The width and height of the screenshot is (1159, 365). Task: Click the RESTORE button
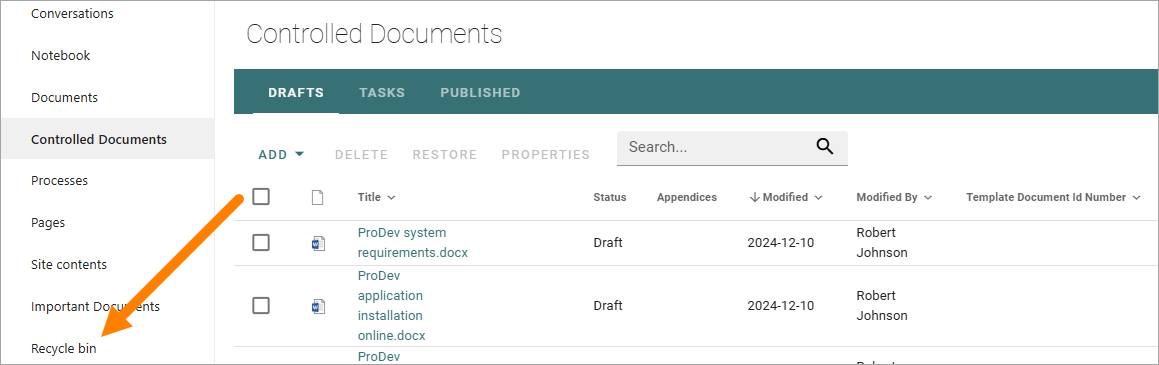tap(445, 154)
